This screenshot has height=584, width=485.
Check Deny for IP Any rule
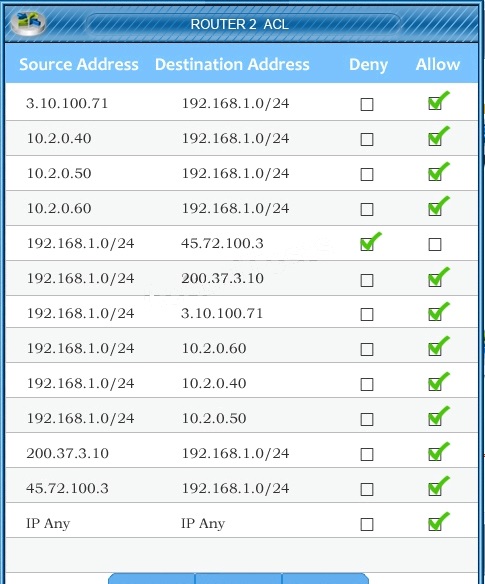tap(367, 524)
